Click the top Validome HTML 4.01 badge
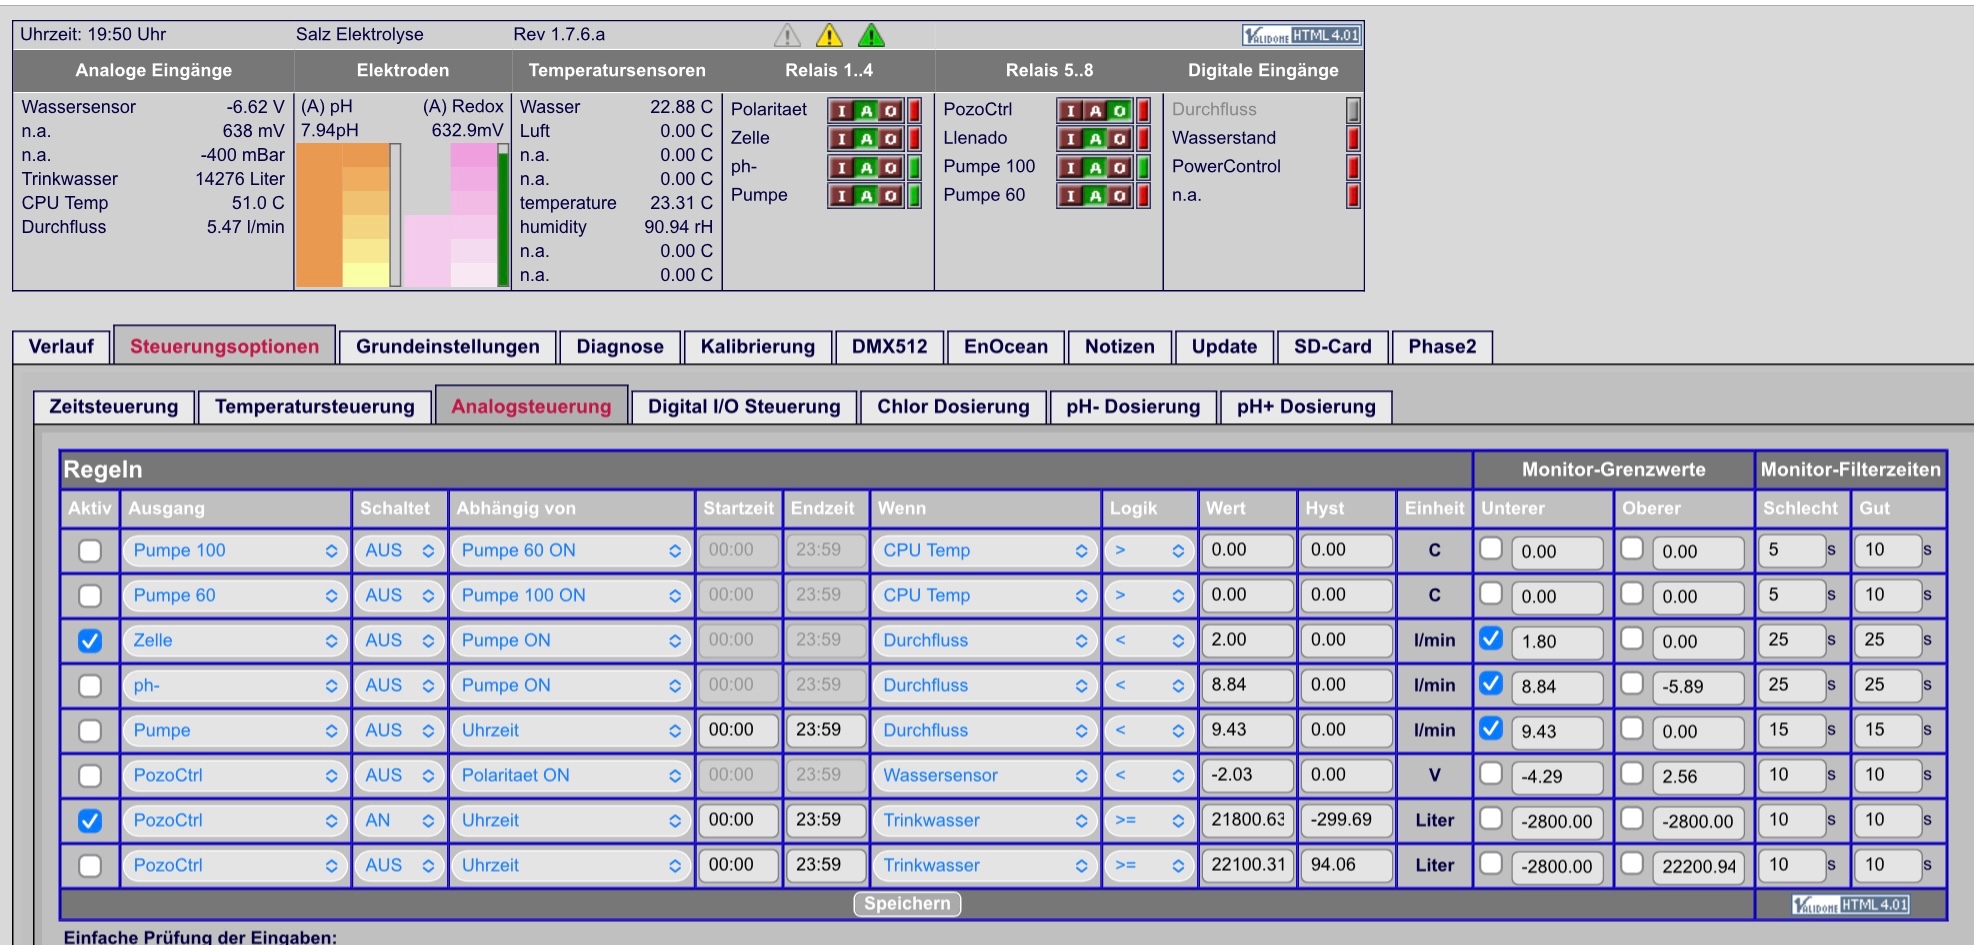This screenshot has height=945, width=1974. [x=1301, y=35]
